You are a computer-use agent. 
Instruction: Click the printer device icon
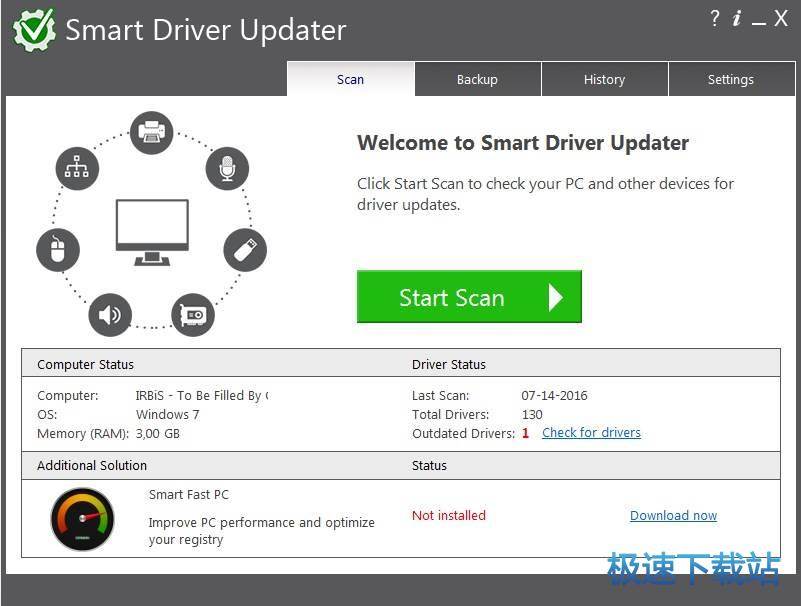pos(151,133)
